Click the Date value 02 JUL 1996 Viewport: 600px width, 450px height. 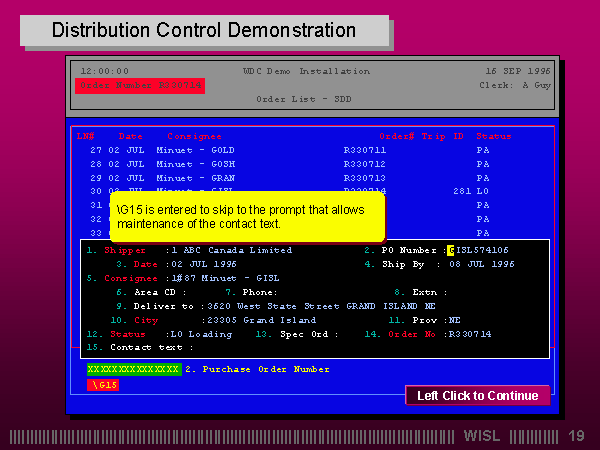point(204,264)
